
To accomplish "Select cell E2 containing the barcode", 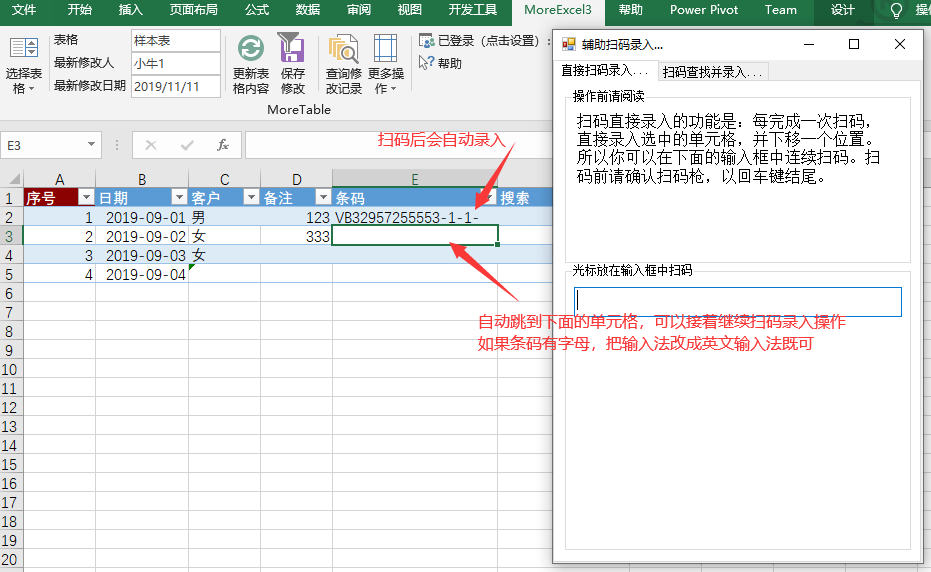I will 414,217.
